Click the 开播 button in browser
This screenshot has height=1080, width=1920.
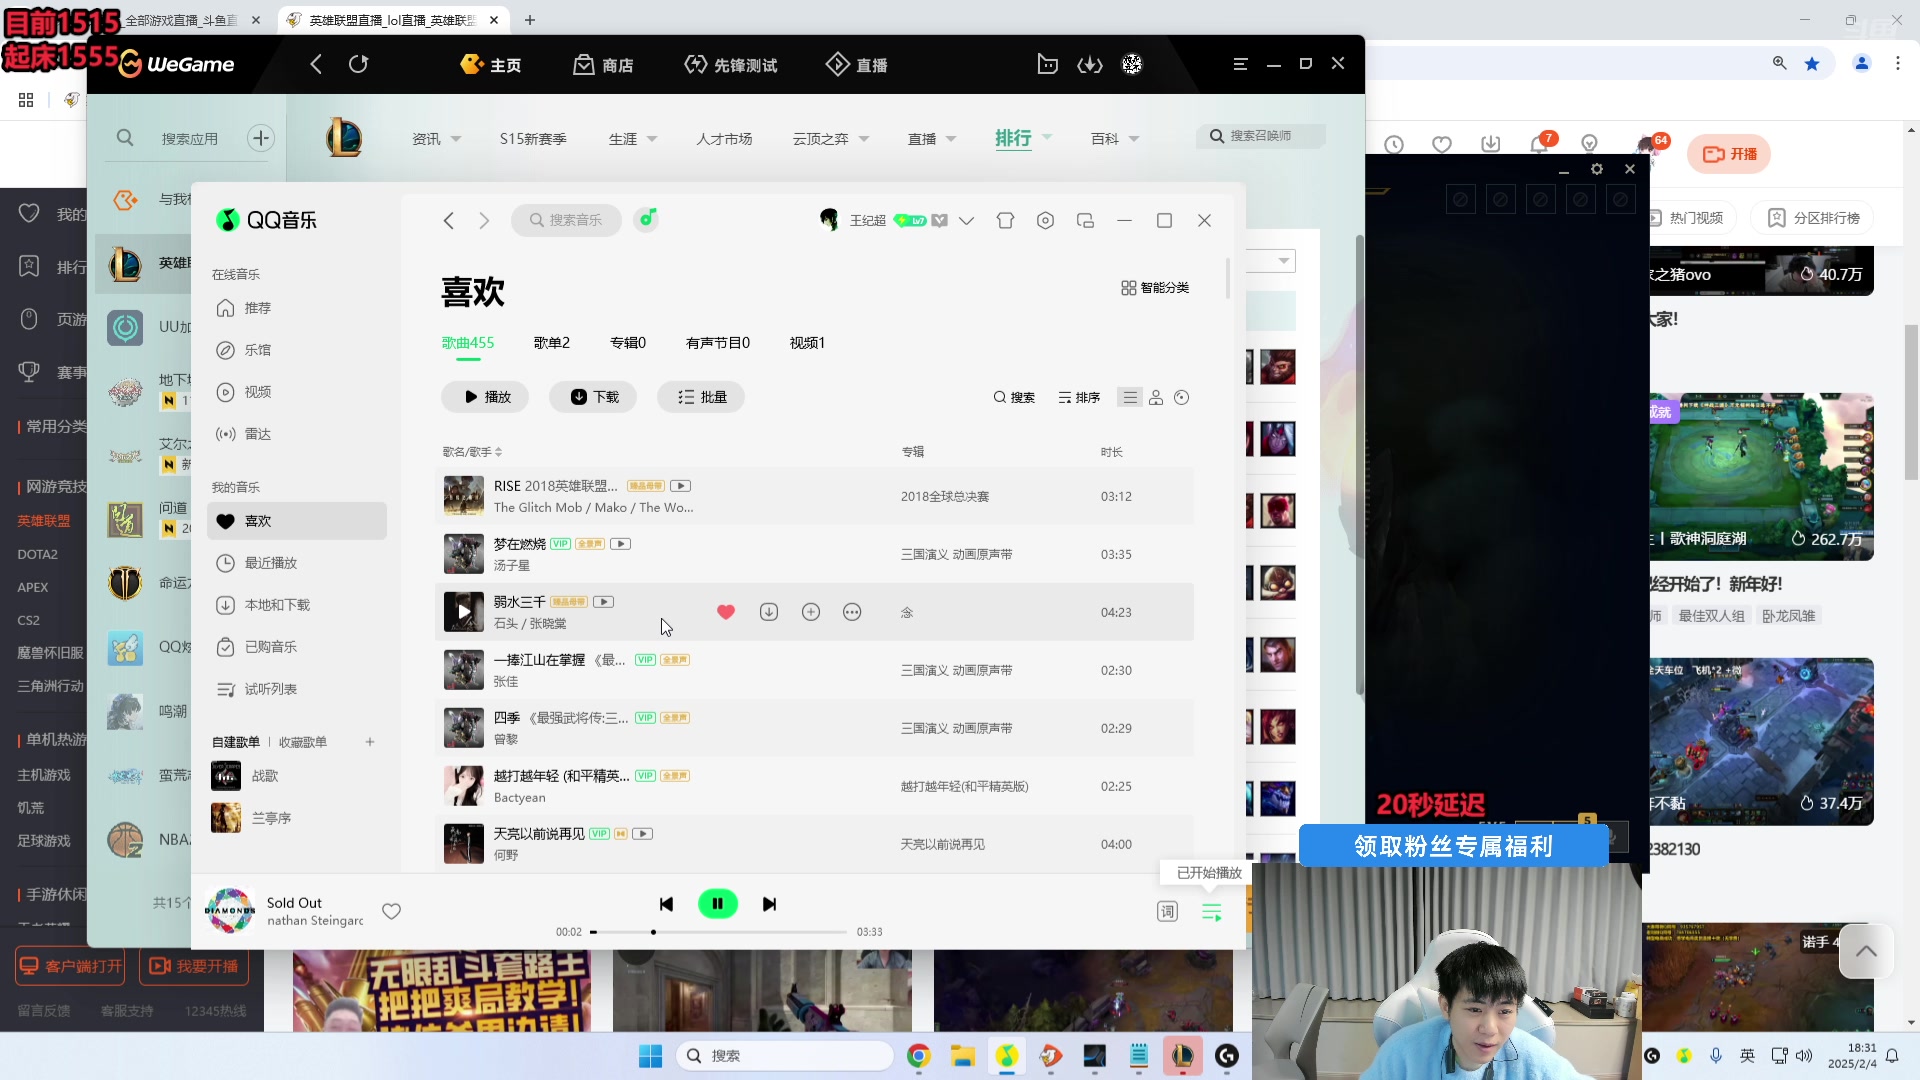(x=1729, y=154)
